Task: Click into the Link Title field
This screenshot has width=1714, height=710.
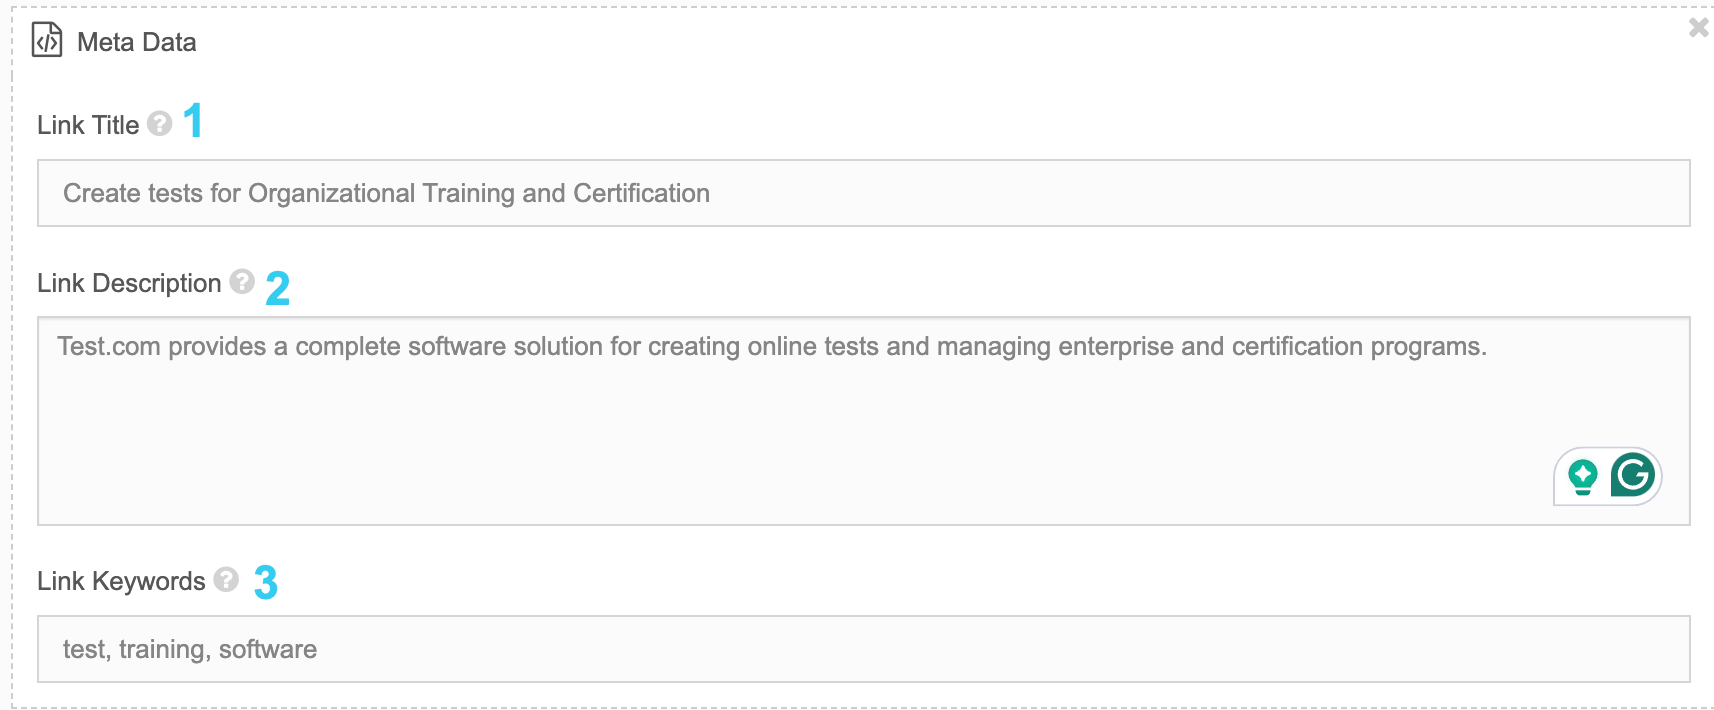Action: click(863, 193)
